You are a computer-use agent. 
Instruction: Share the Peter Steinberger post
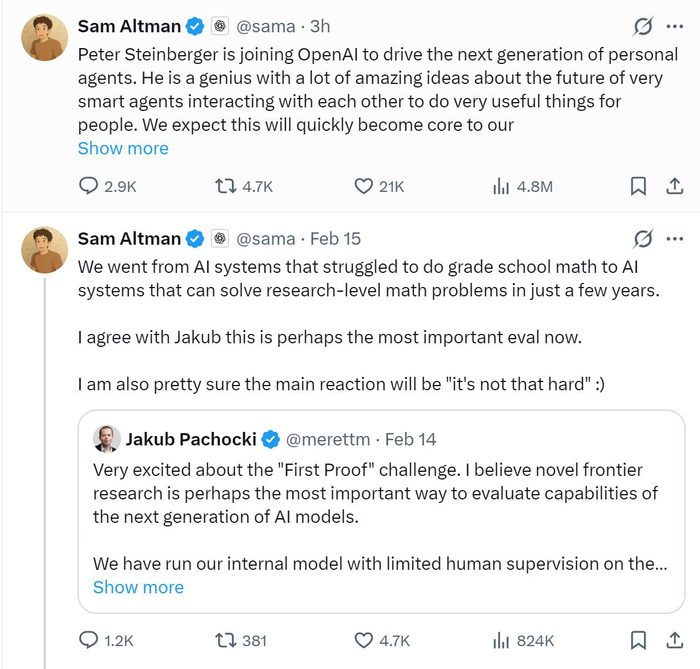point(674,186)
